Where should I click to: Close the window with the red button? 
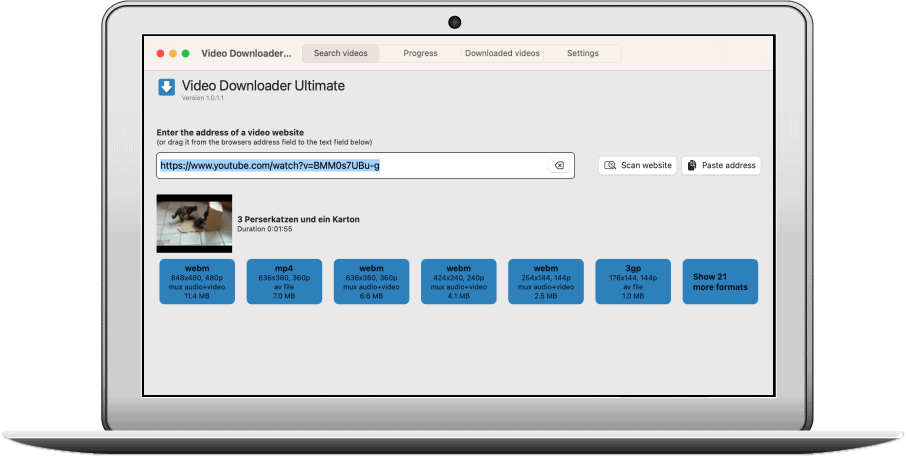(160, 53)
